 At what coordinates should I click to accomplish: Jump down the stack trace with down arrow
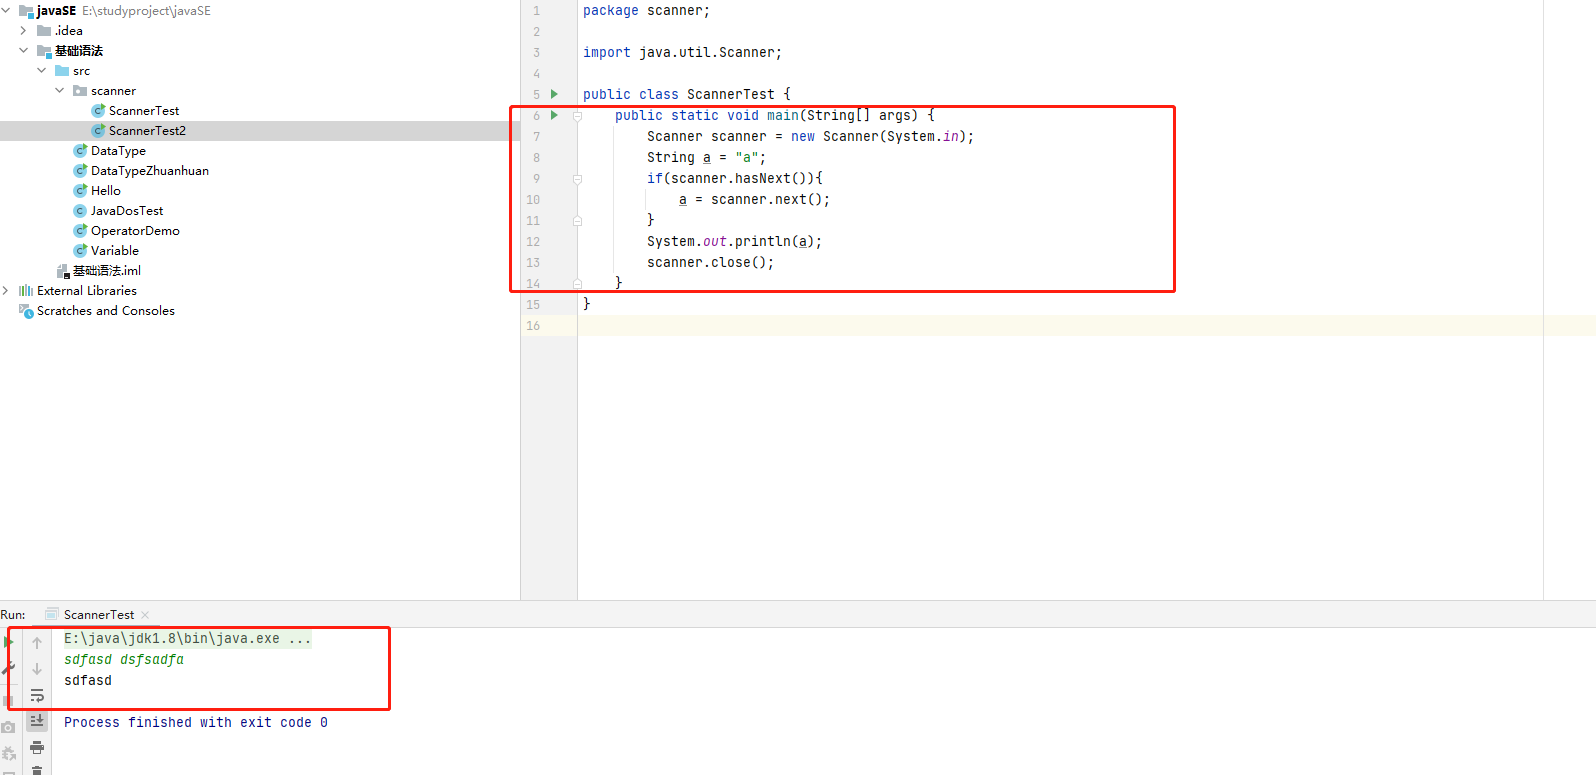coord(37,669)
